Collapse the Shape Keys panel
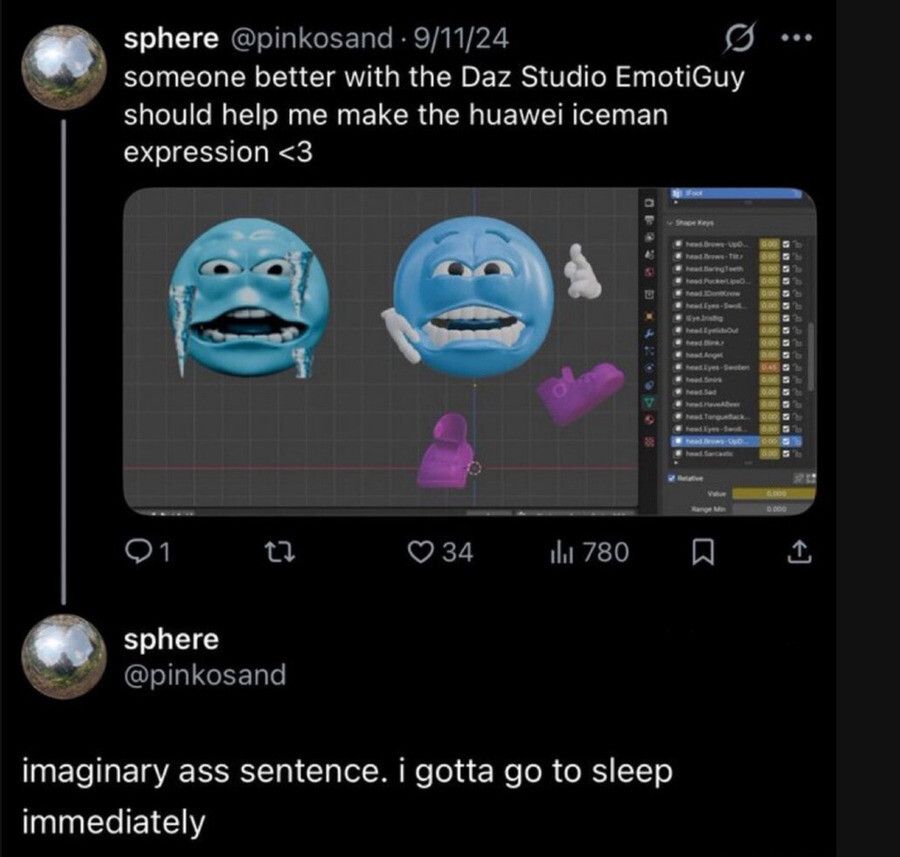This screenshot has width=900, height=857. (669, 224)
